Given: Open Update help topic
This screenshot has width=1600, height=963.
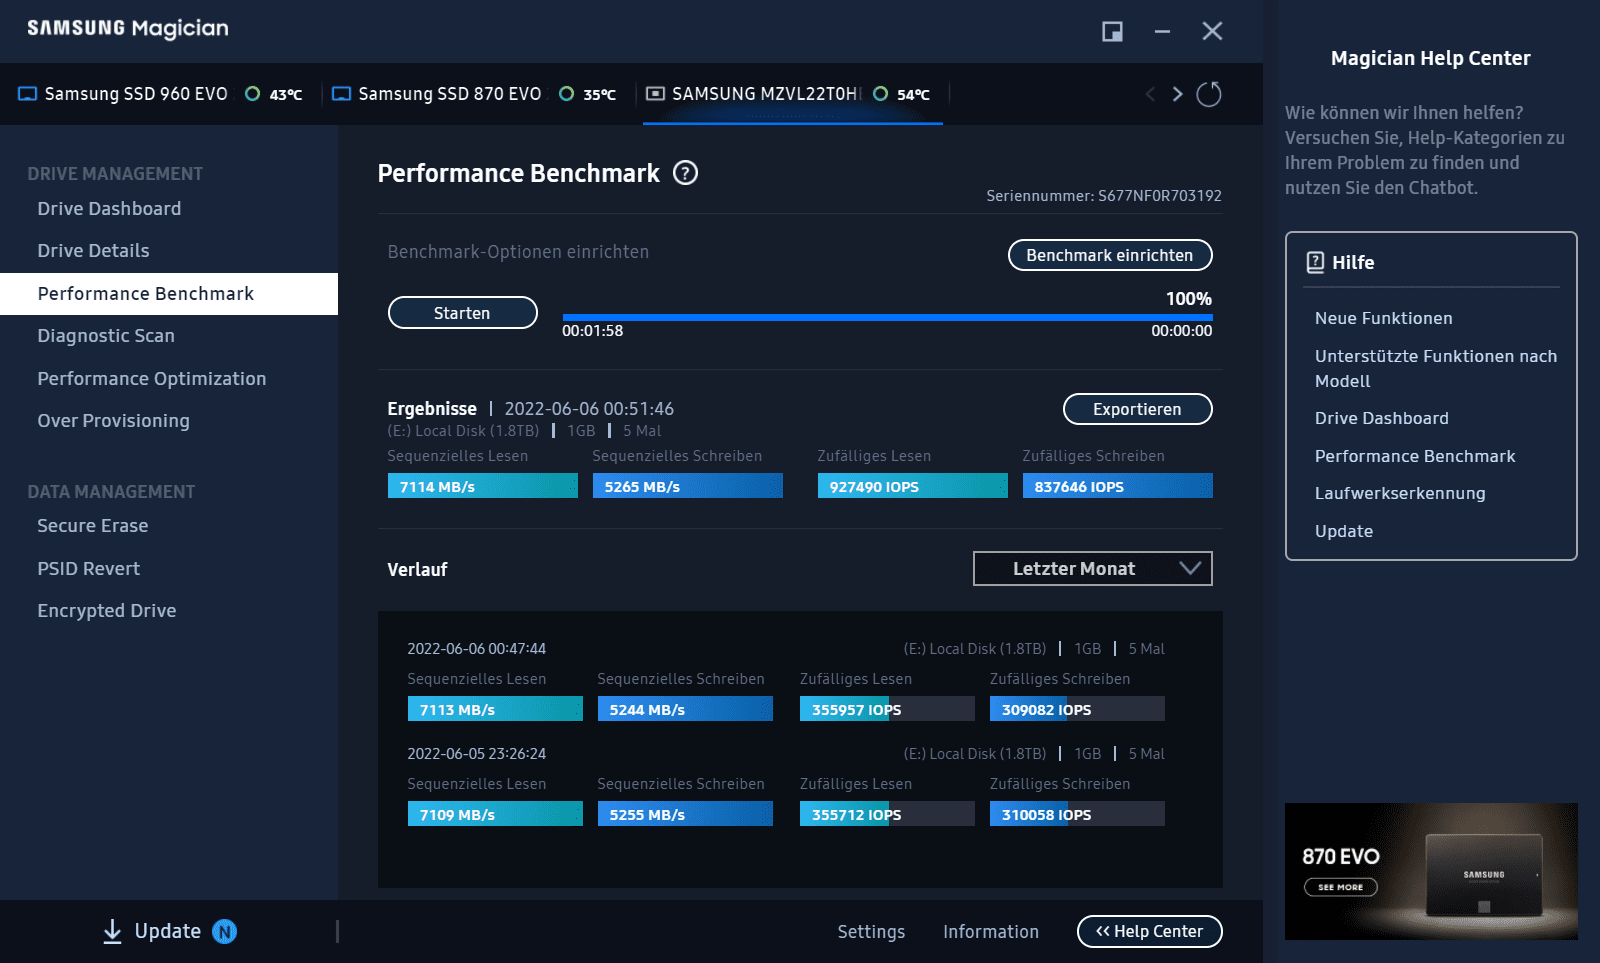Looking at the screenshot, I should 1343,531.
